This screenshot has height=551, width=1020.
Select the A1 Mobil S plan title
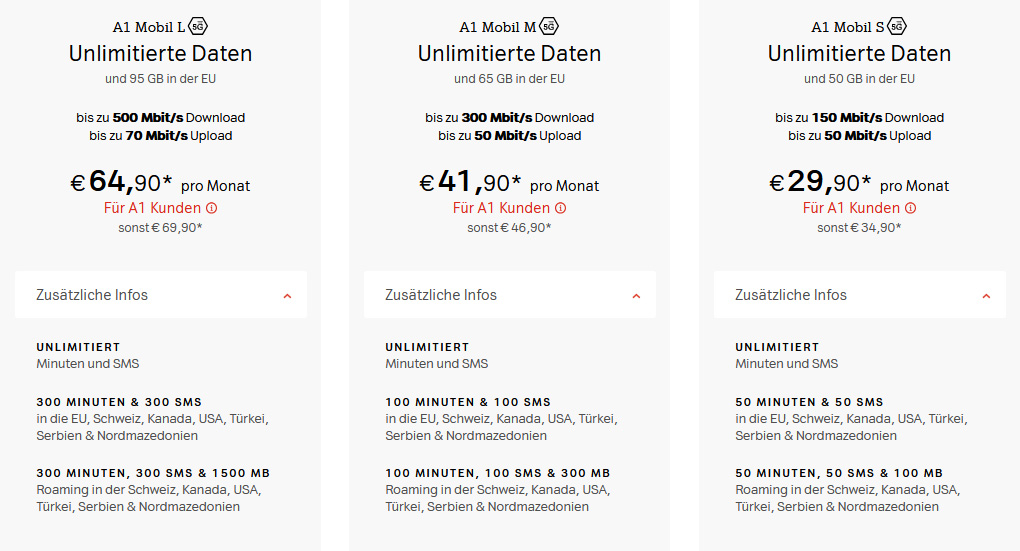pyautogui.click(x=848, y=27)
